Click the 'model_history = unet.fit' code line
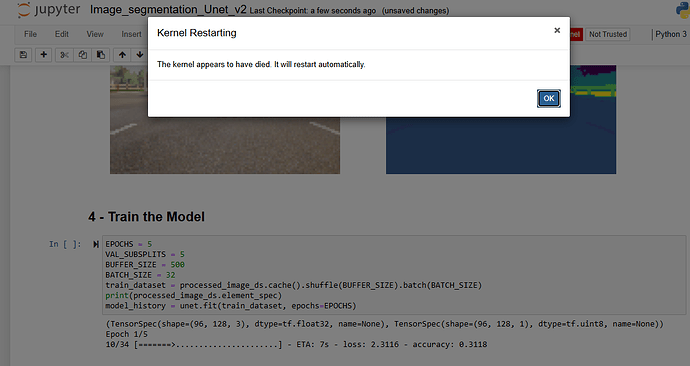Viewport: 690px width, 366px height. (x=231, y=306)
